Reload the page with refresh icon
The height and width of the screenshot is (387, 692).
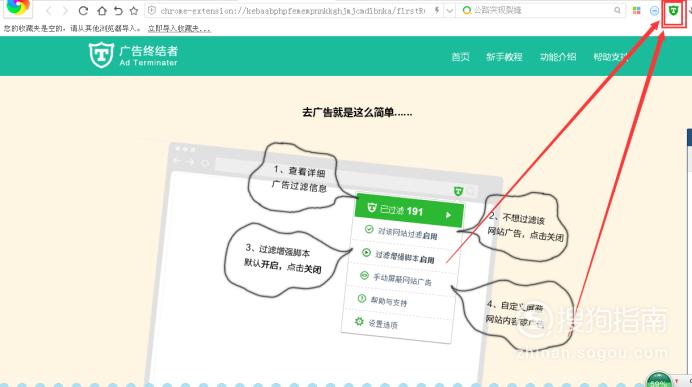83,10
